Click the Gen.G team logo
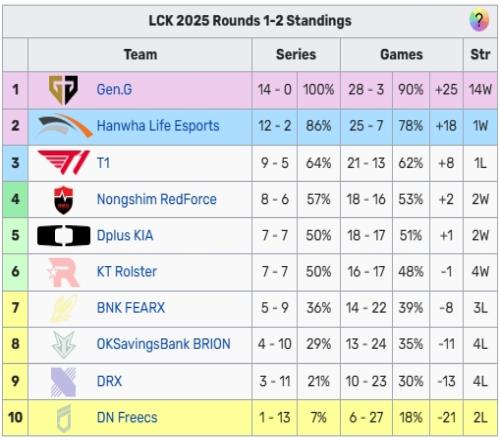 click(63, 90)
